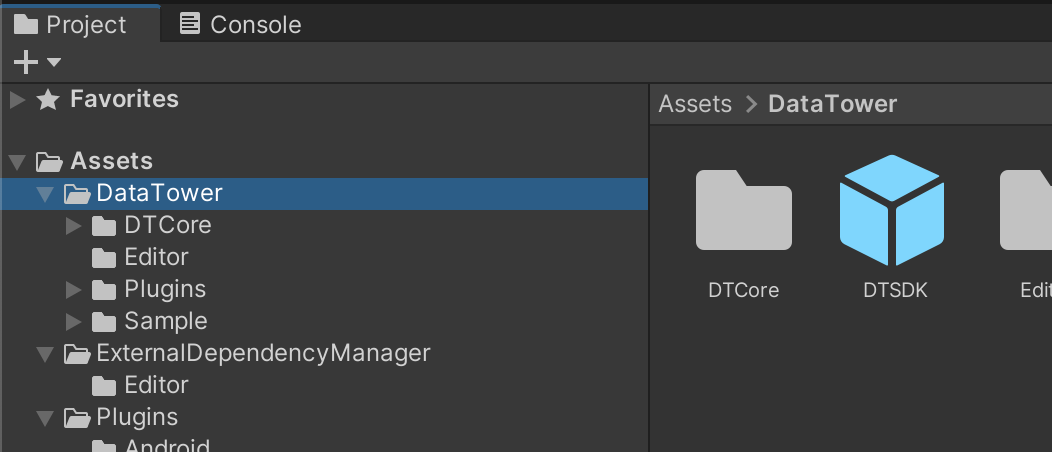
Task: Select the Plugins folder under DataTower
Action: pyautogui.click(x=164, y=289)
